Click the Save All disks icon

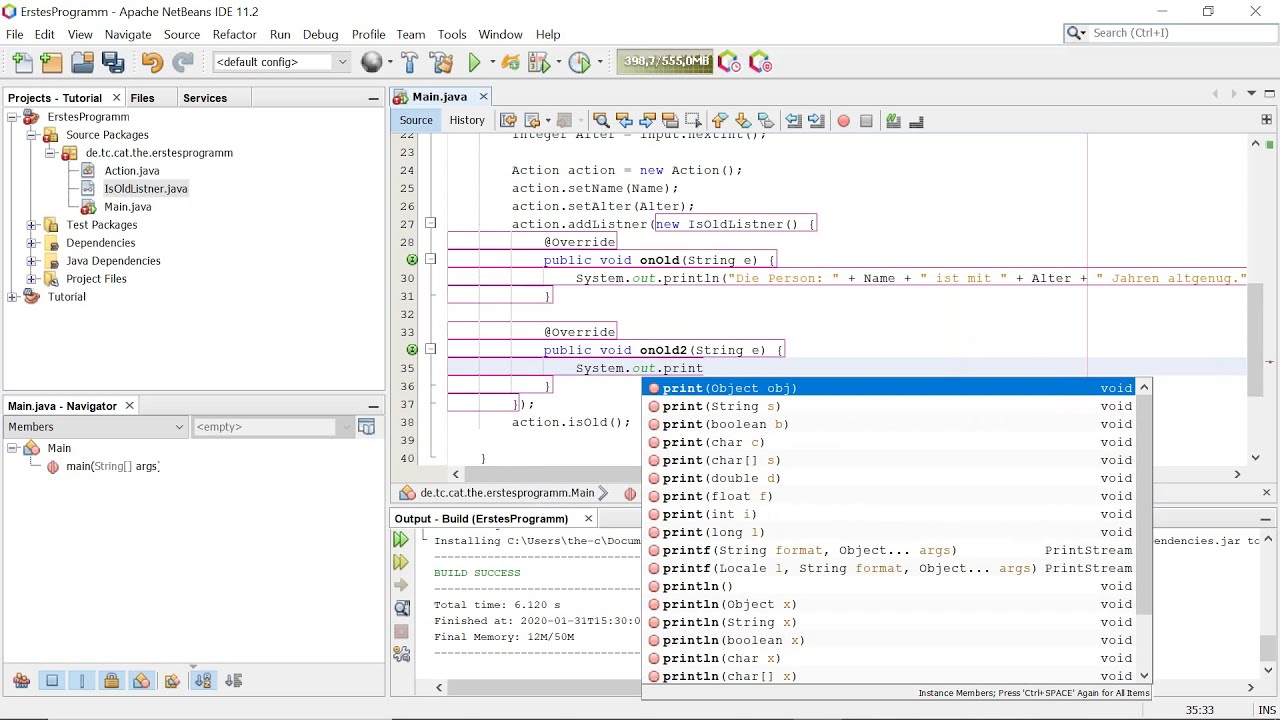click(x=112, y=62)
